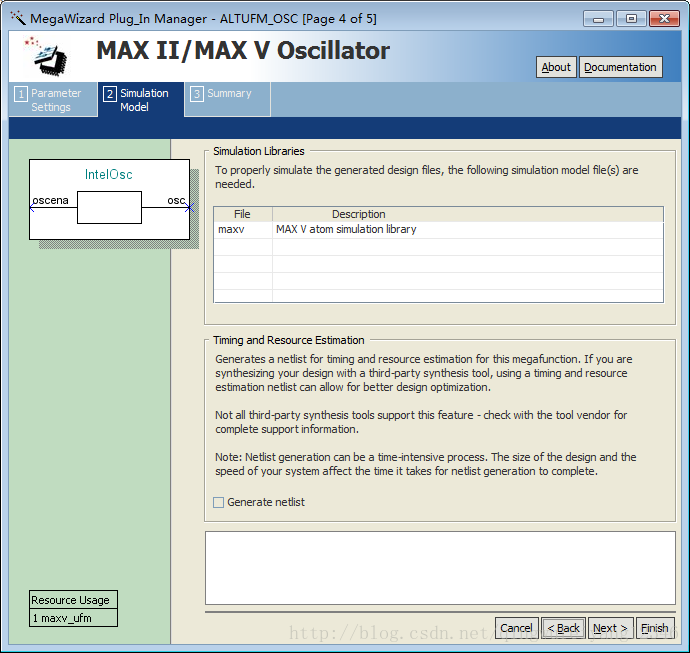Cancel the wizard
This screenshot has height=653, width=690.
tap(516, 628)
